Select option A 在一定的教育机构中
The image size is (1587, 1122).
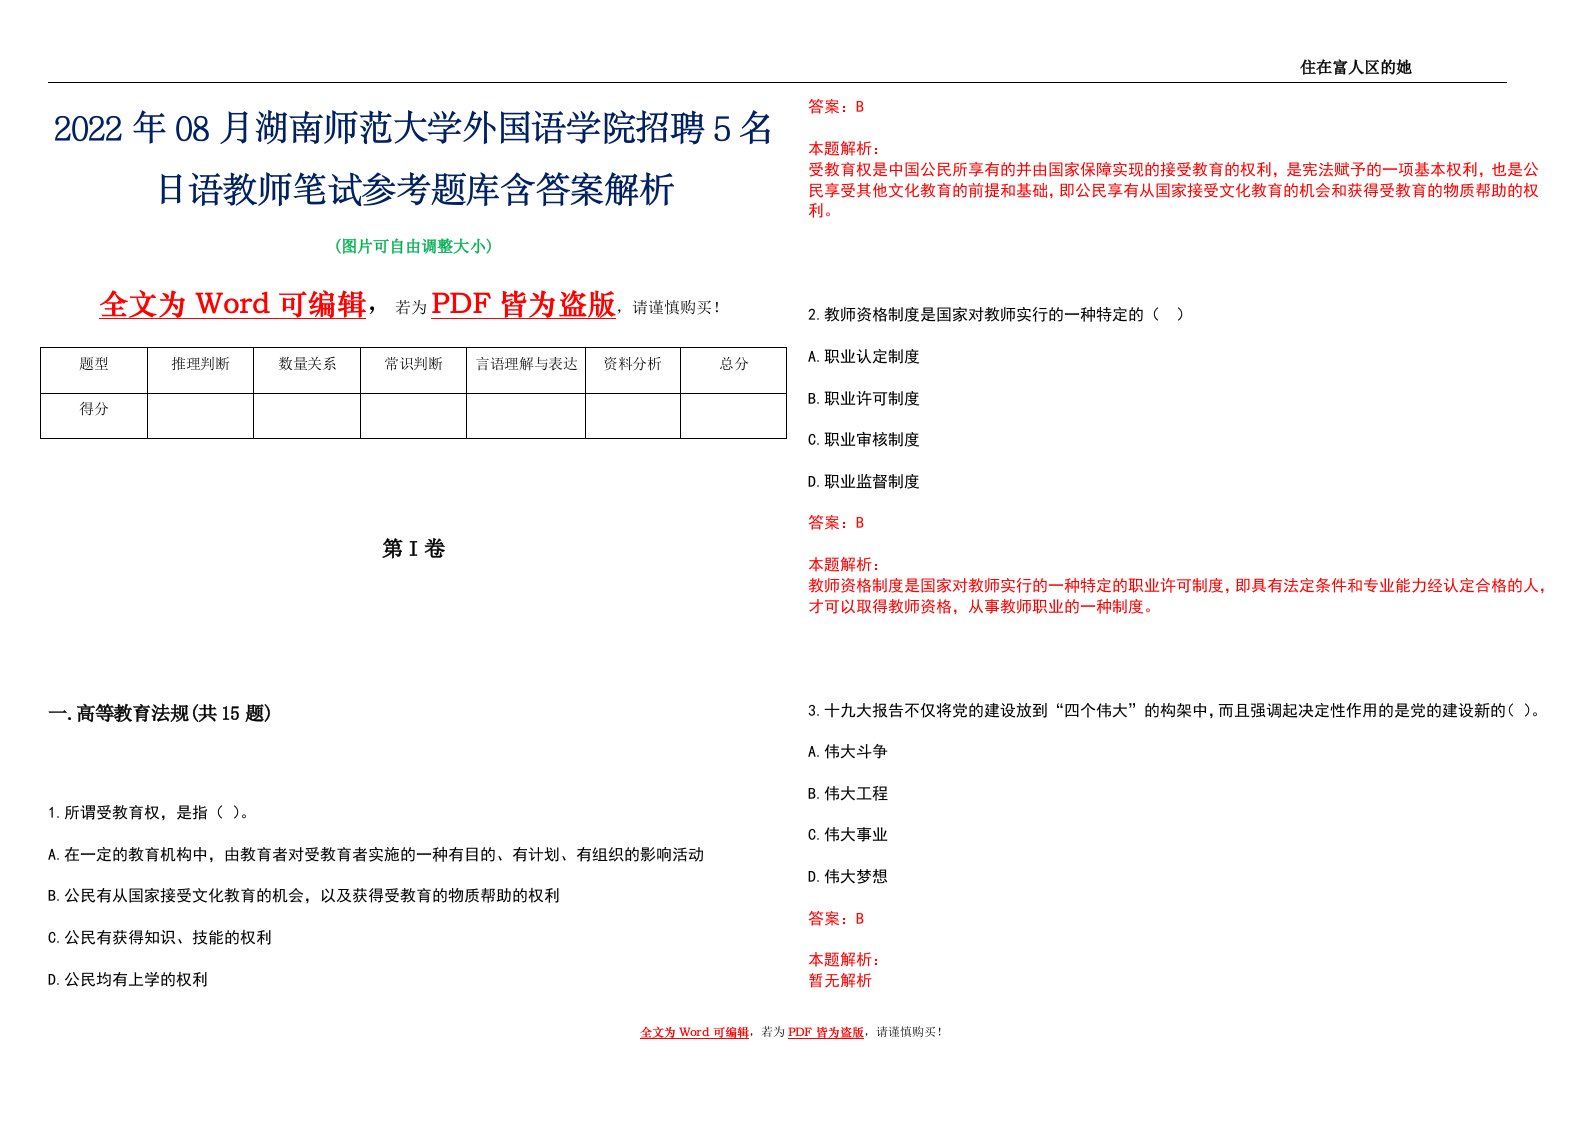(376, 855)
